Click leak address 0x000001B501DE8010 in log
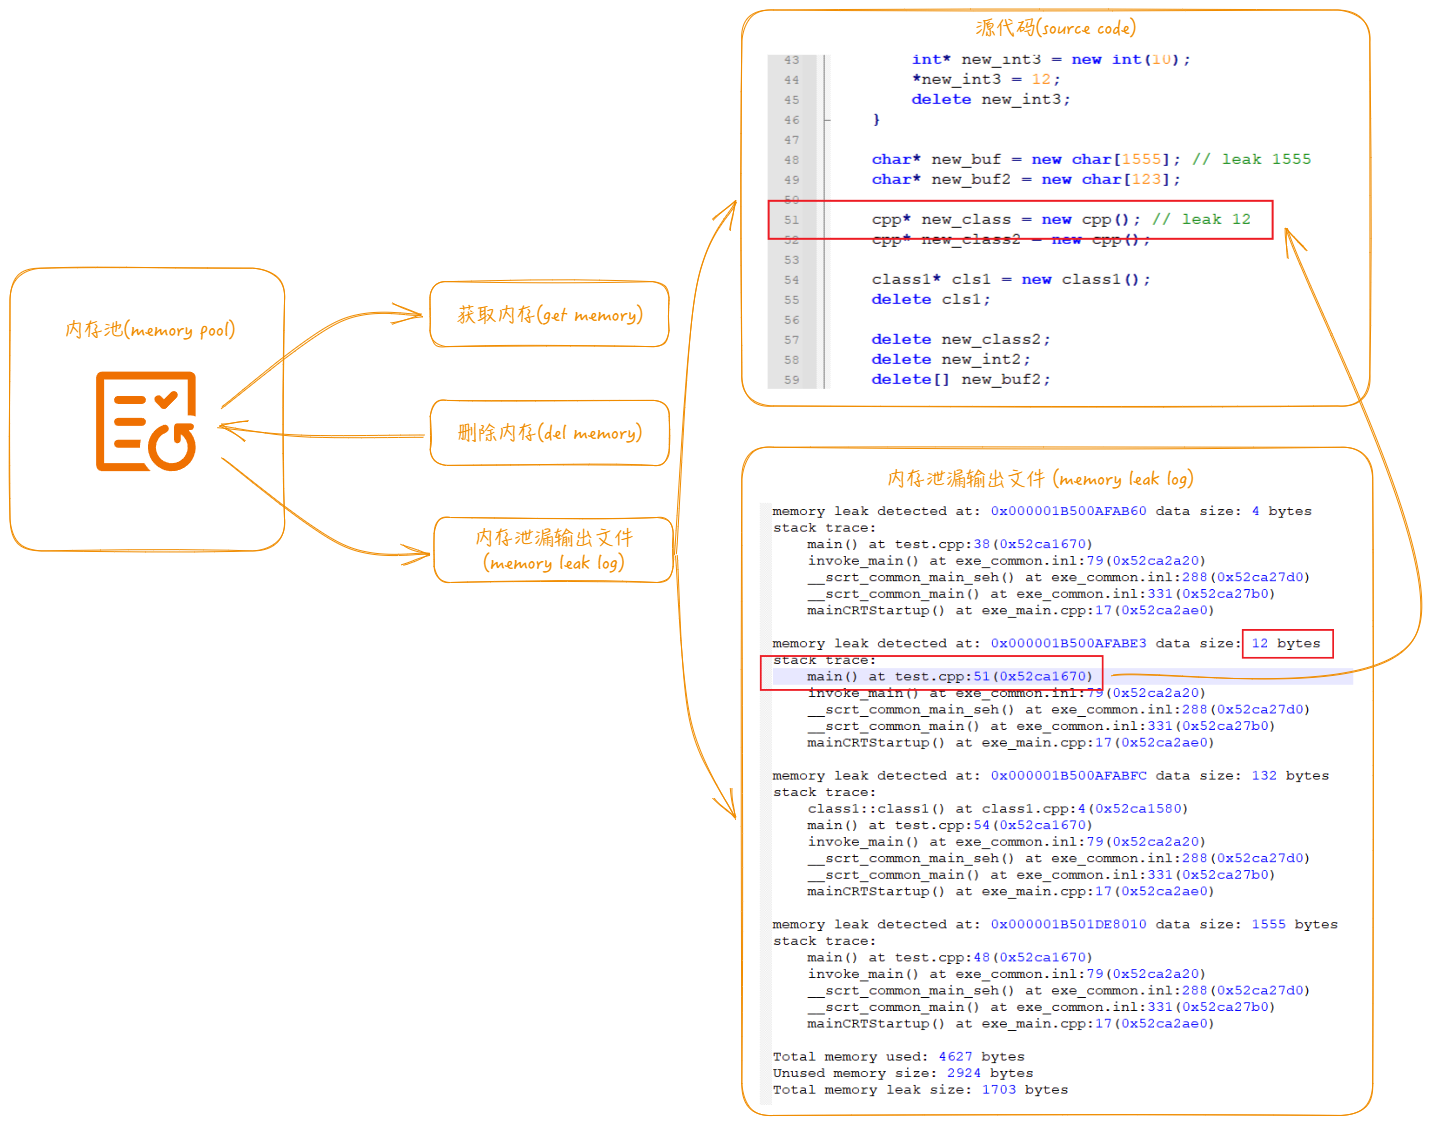 point(1069,925)
